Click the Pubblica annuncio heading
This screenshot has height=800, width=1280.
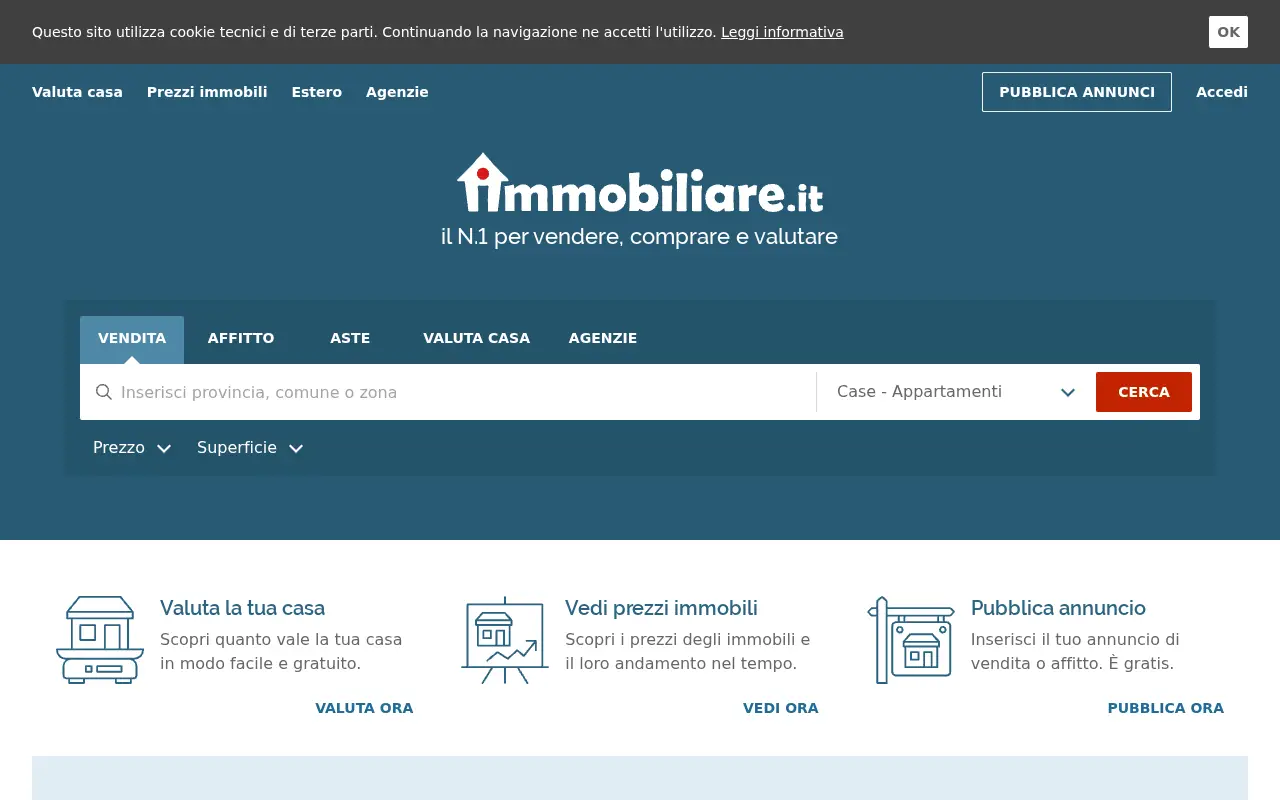pos(1058,608)
